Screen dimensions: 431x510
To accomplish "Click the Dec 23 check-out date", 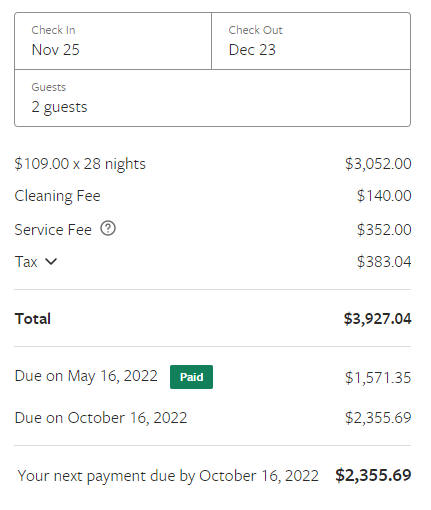I will coord(252,50).
